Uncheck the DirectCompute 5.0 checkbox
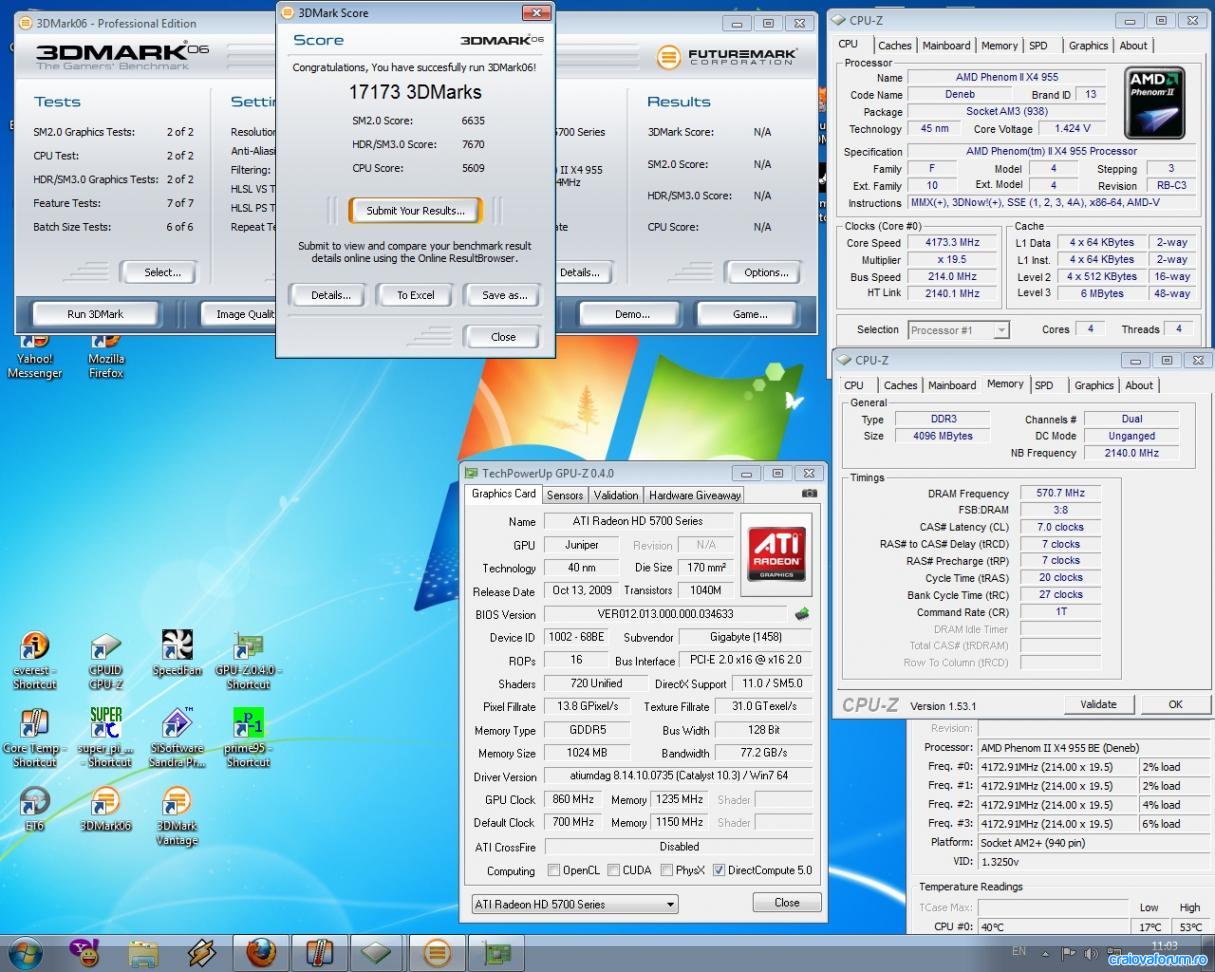1215x972 pixels. coord(718,870)
